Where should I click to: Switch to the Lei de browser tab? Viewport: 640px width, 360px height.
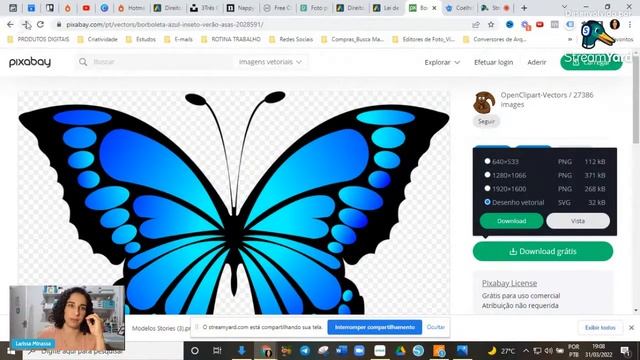386,8
